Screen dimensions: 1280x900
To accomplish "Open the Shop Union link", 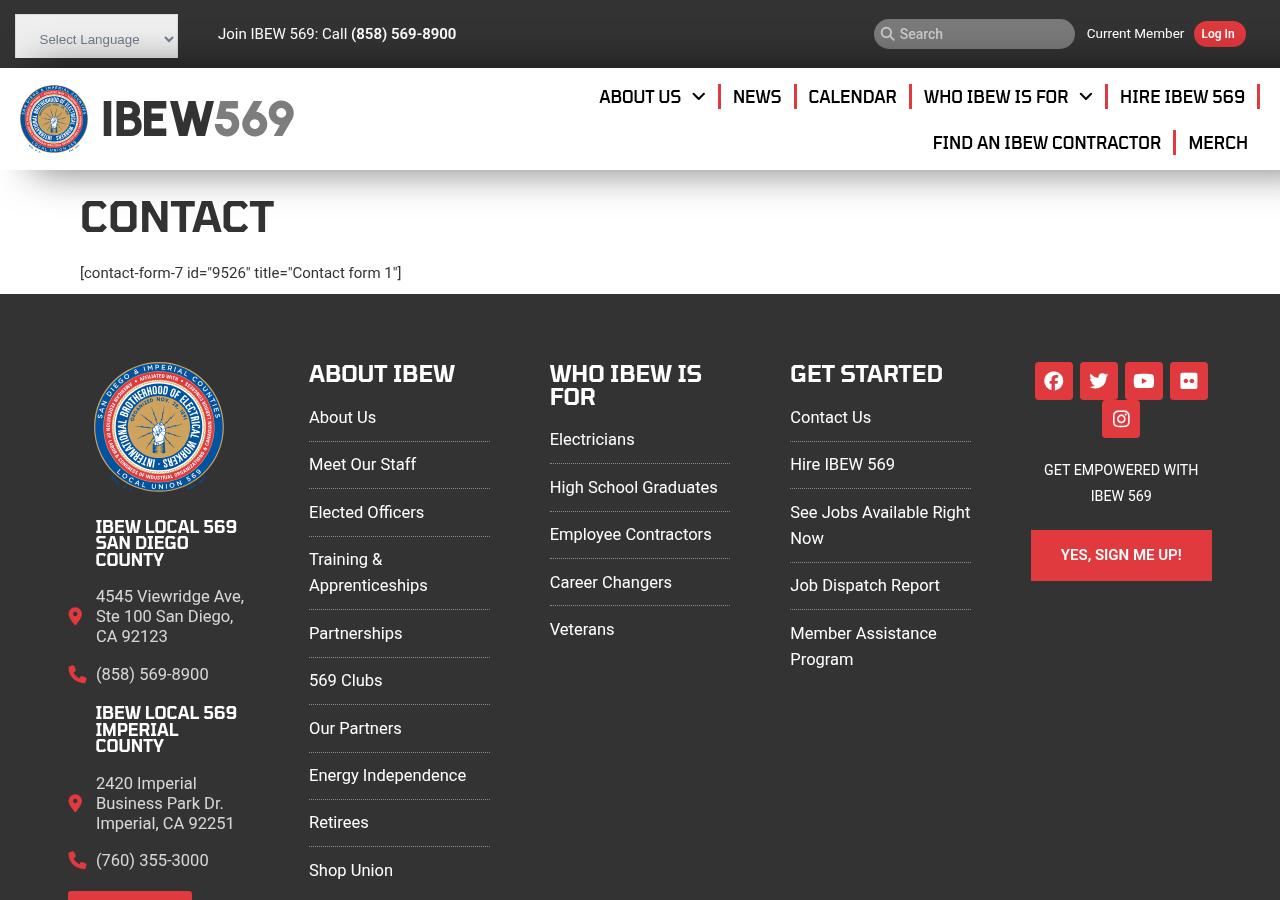I will tap(351, 871).
